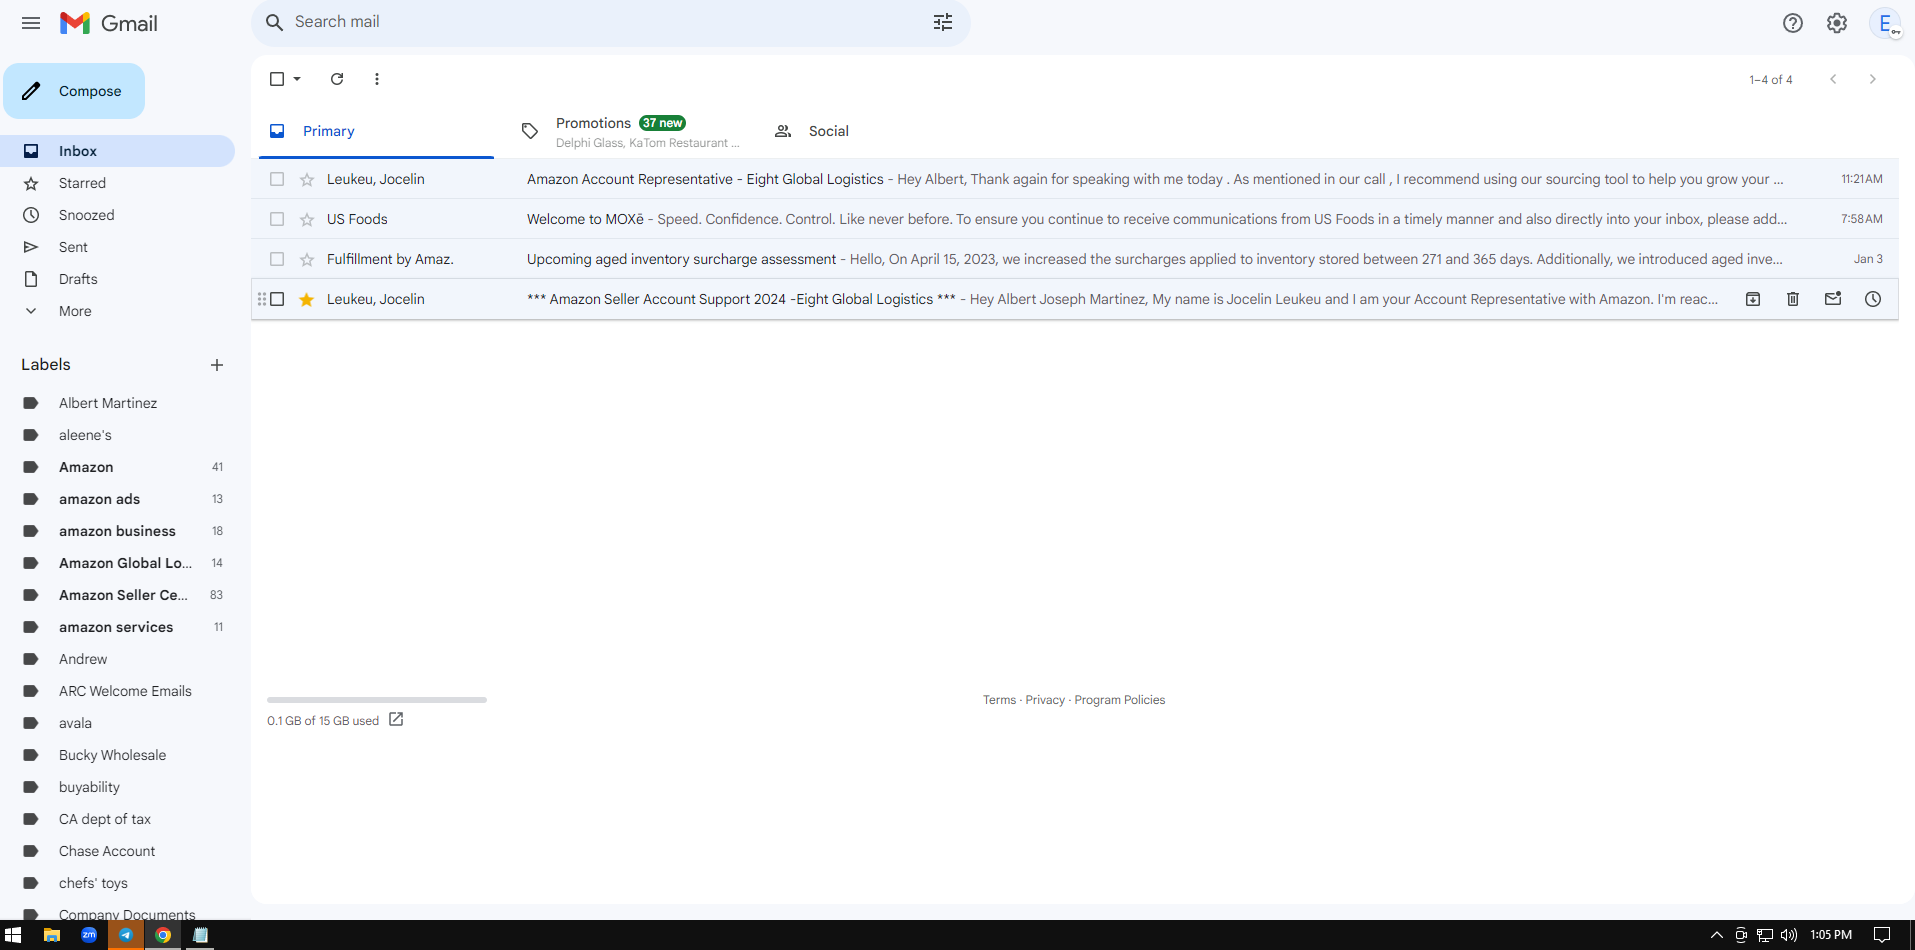The width and height of the screenshot is (1915, 950).
Task: Open the select dropdown arrow beside checkbox
Action: coord(297,79)
